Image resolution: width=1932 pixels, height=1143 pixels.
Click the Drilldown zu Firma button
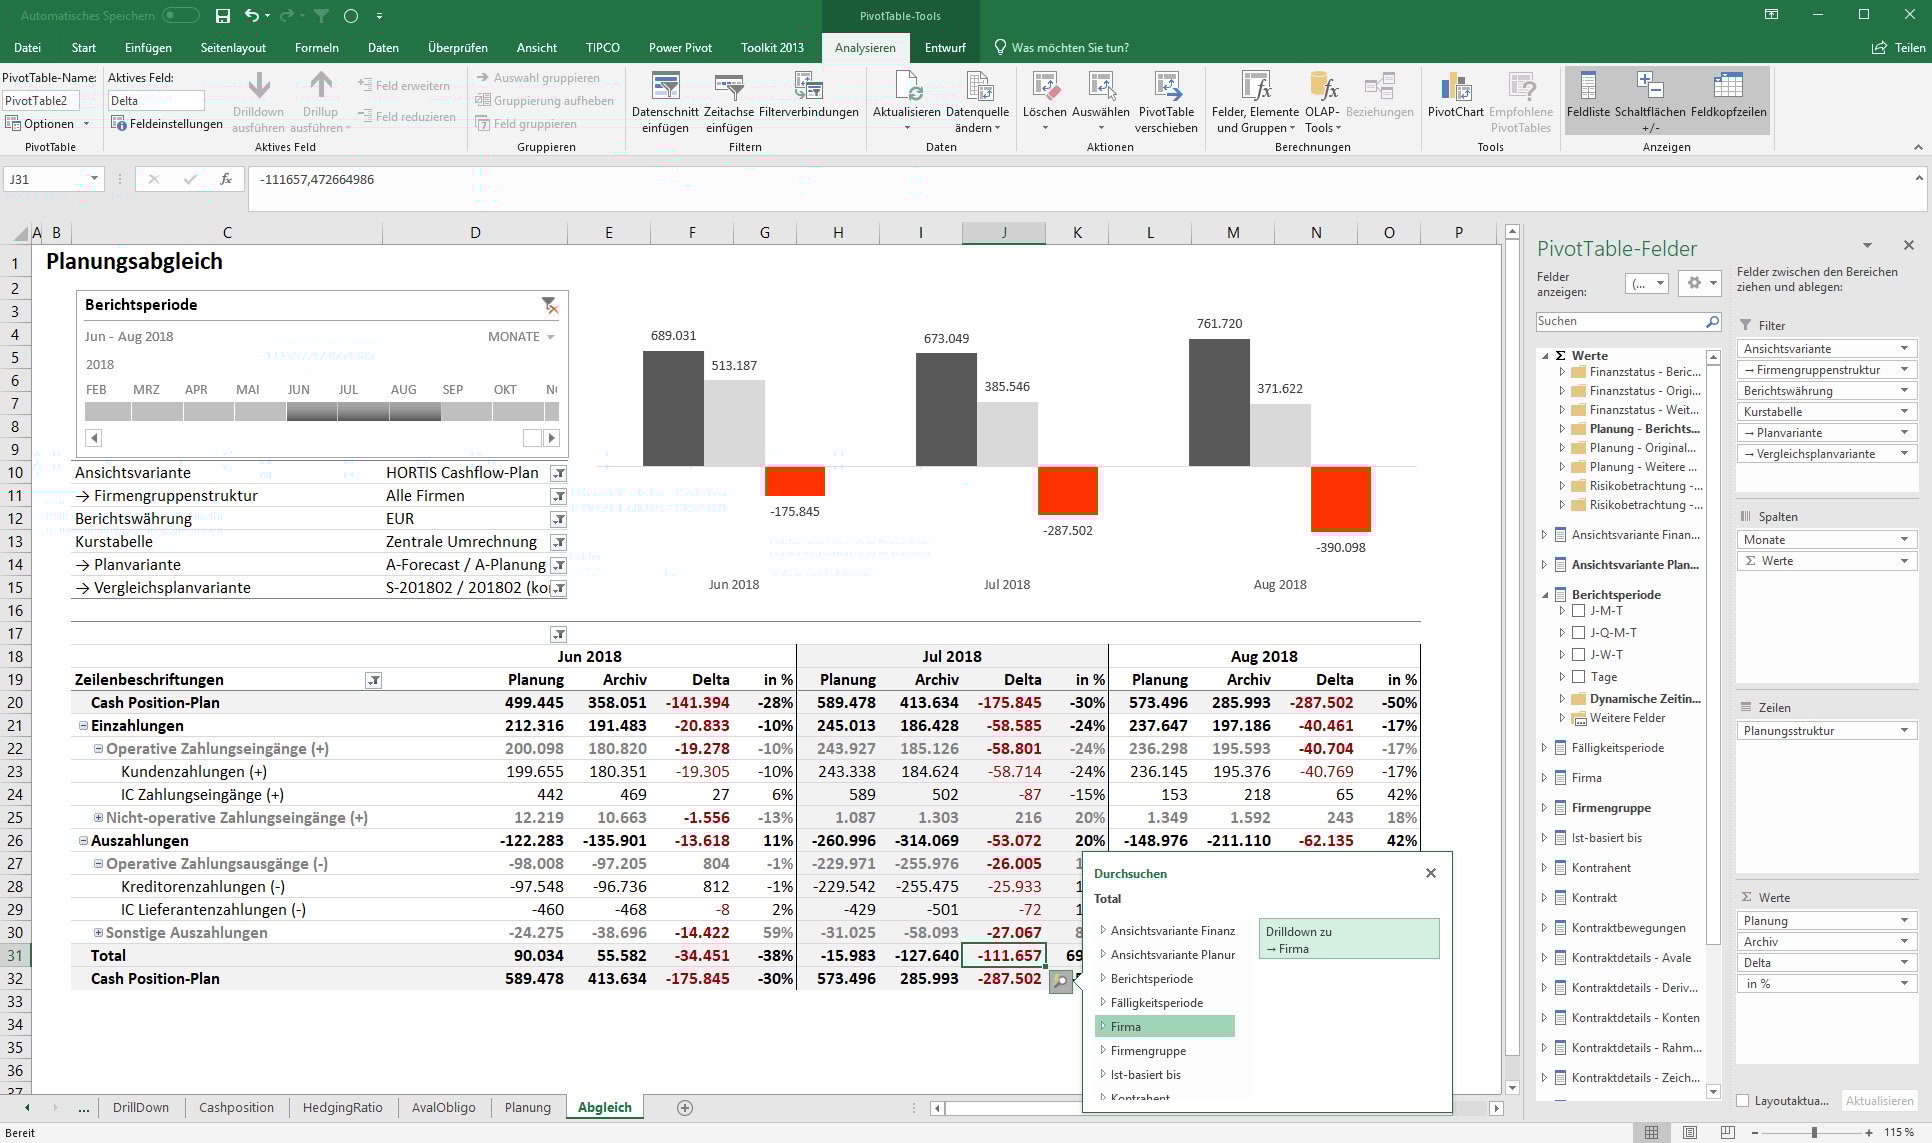1348,939
